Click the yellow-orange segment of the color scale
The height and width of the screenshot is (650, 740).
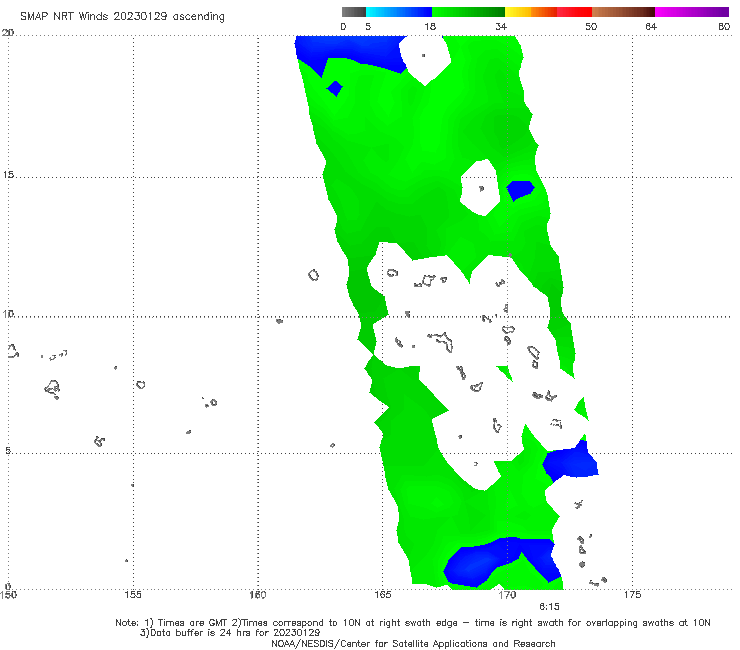coord(531,12)
